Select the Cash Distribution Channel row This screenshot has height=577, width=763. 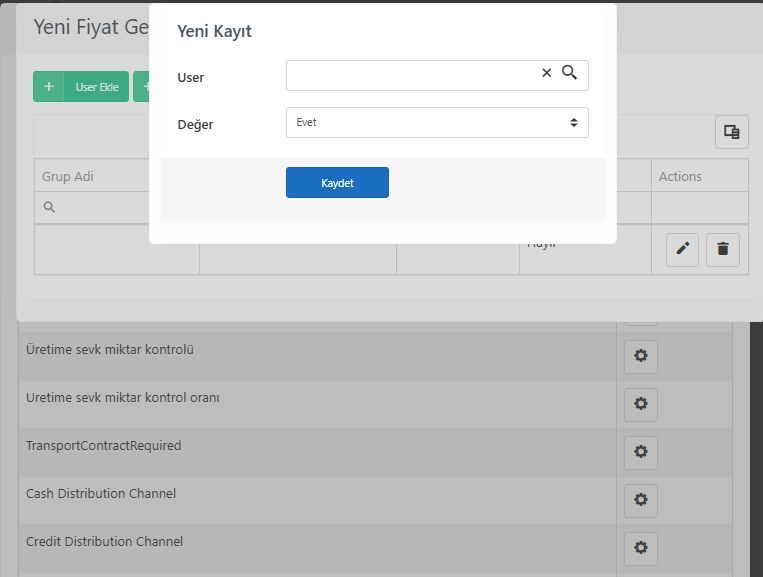pos(317,500)
